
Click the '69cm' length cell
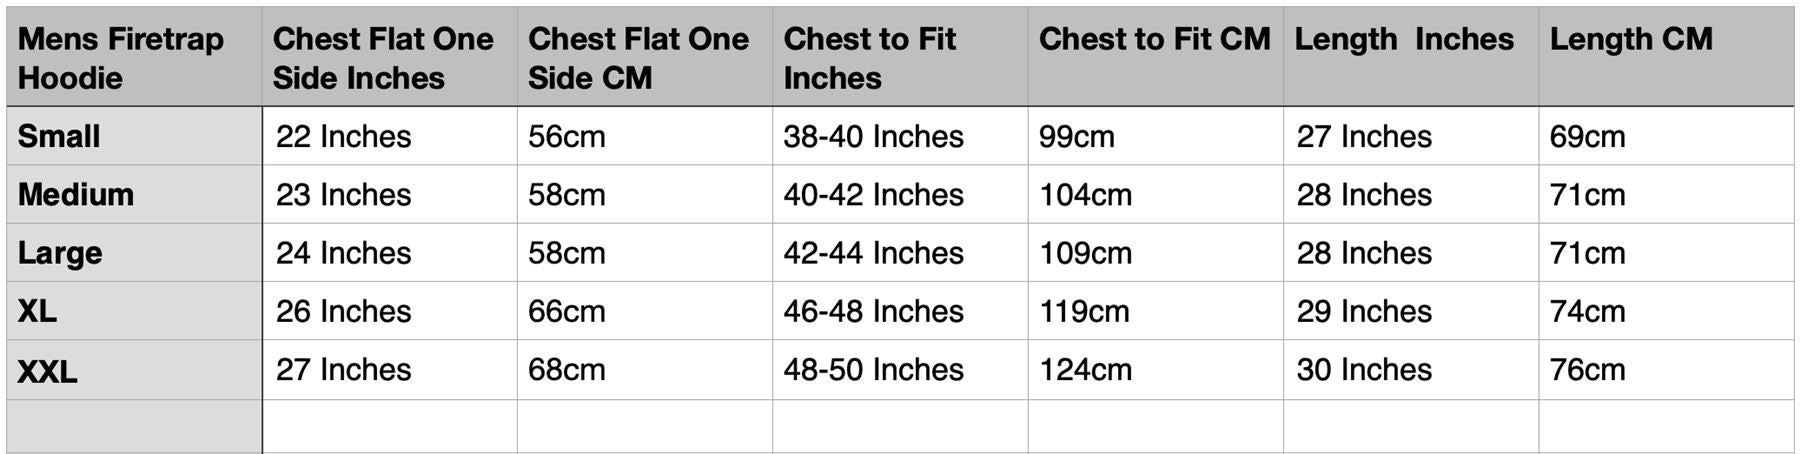click(1587, 136)
